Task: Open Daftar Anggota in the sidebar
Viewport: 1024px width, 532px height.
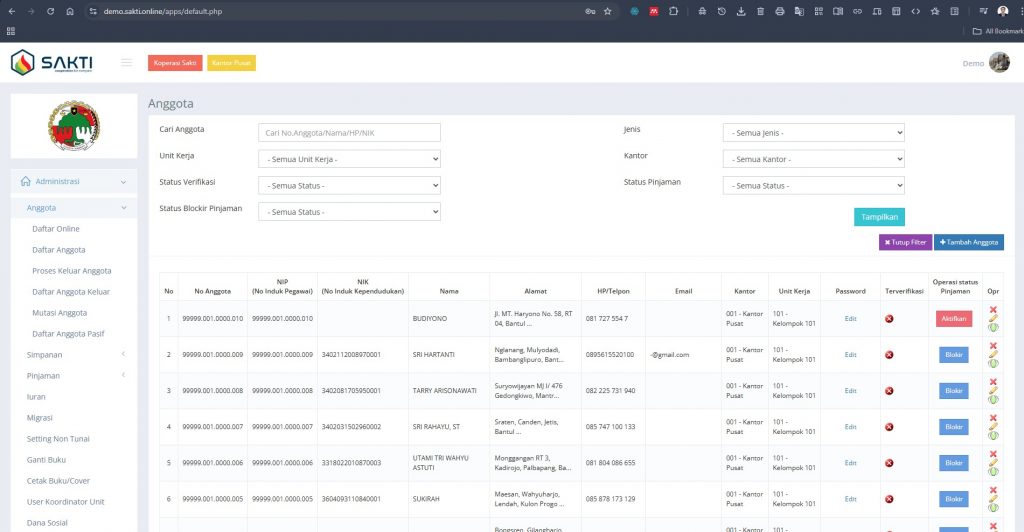Action: click(59, 249)
